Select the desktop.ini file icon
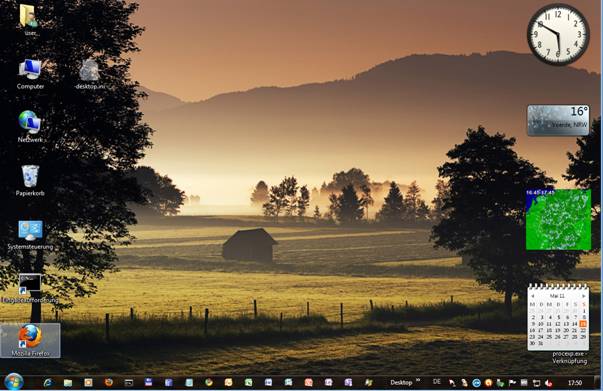Image resolution: width=603 pixels, height=391 pixels. [x=90, y=74]
